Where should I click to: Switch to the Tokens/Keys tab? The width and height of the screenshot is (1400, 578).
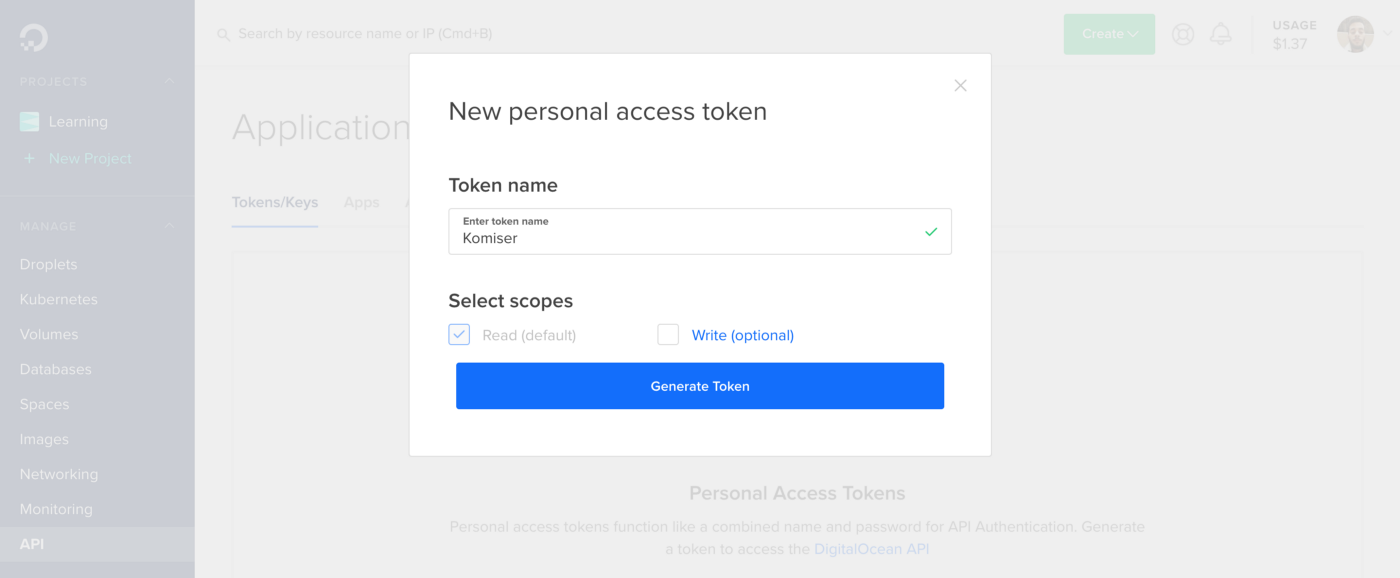pos(275,202)
